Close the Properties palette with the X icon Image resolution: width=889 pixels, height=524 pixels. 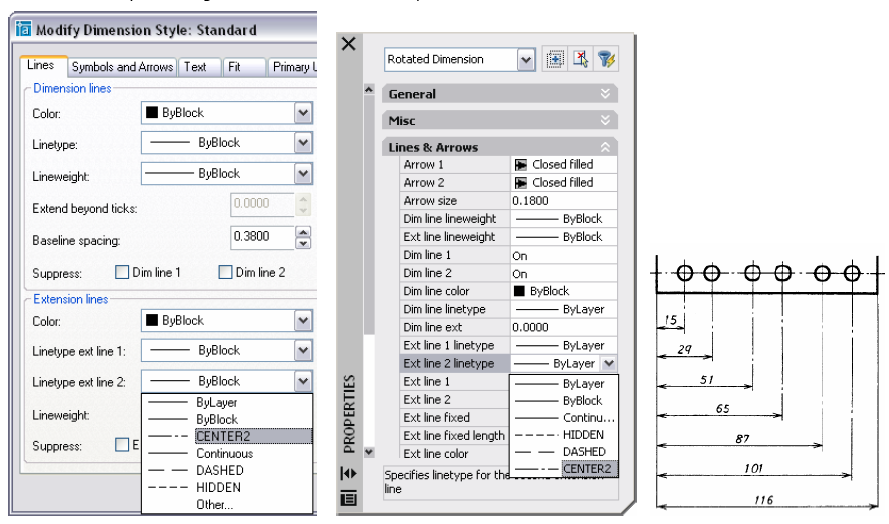click(x=349, y=44)
